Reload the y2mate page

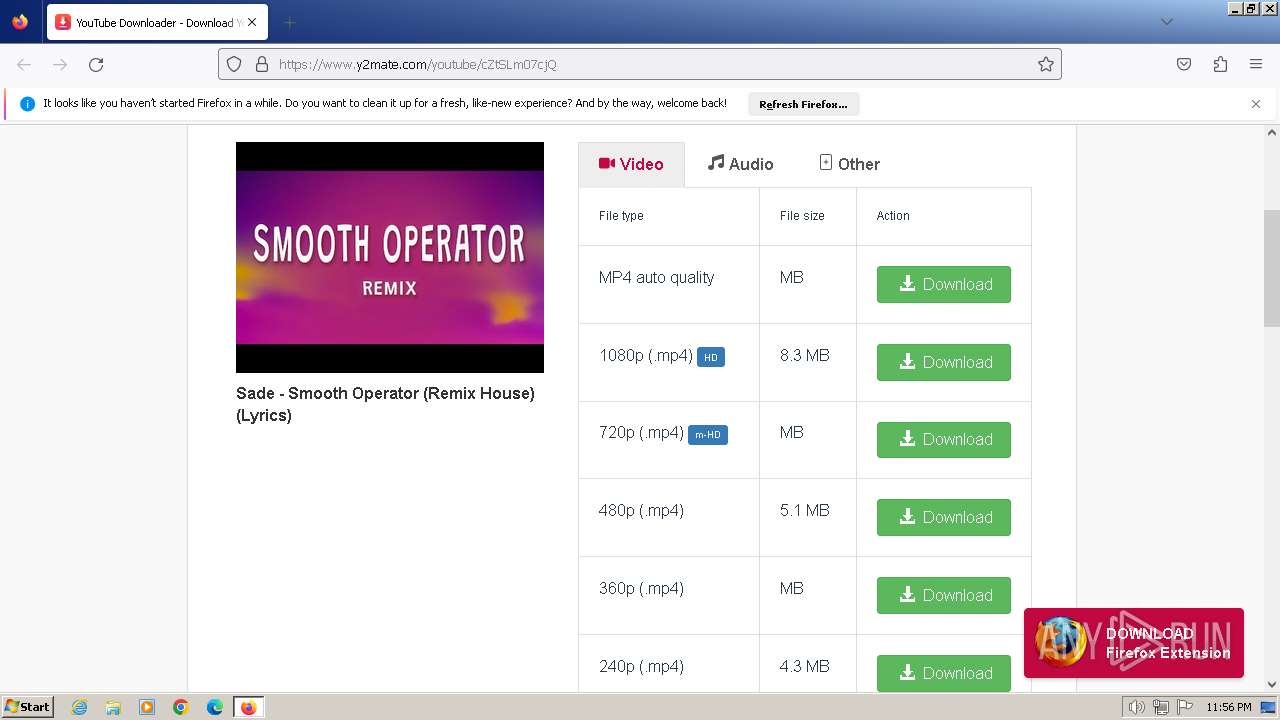tap(96, 64)
